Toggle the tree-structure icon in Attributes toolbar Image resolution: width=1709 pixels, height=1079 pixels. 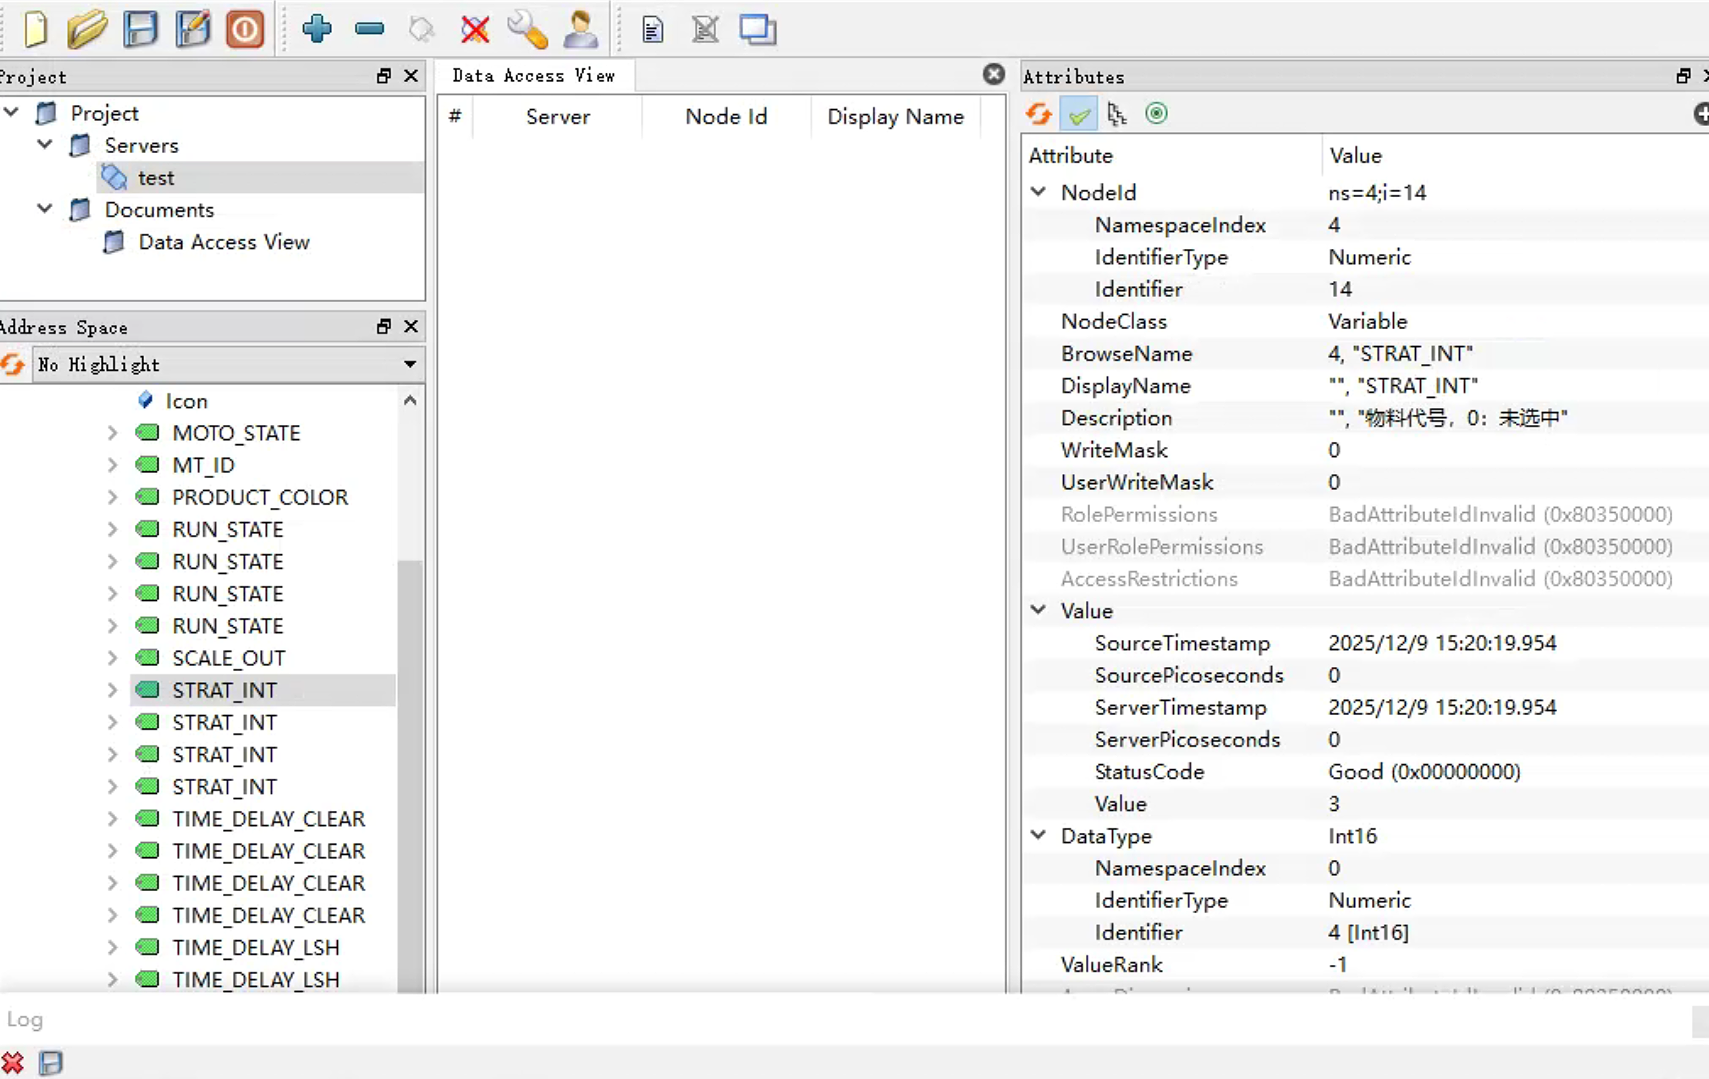1117,114
